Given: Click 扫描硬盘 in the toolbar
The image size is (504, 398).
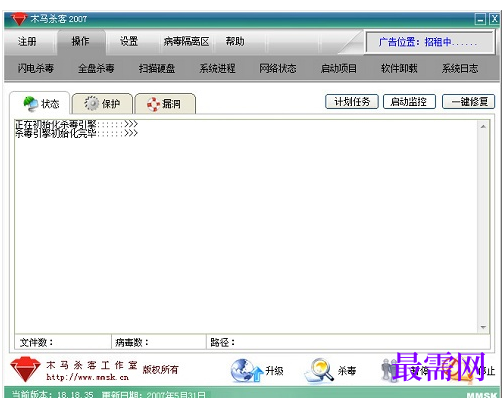Looking at the screenshot, I should coord(157,69).
